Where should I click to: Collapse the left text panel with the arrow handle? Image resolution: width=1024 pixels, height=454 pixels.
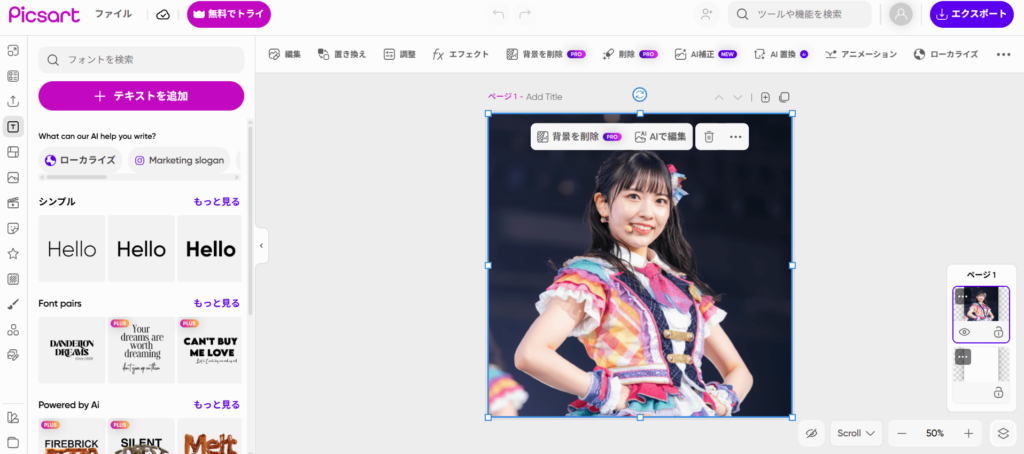(261, 245)
